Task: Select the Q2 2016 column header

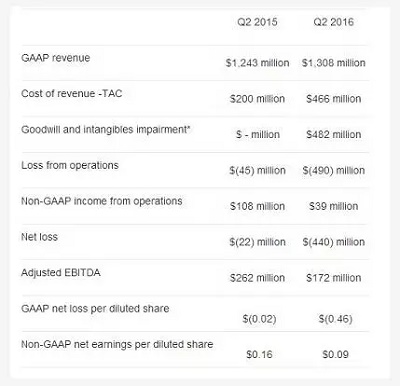Action: 333,22
